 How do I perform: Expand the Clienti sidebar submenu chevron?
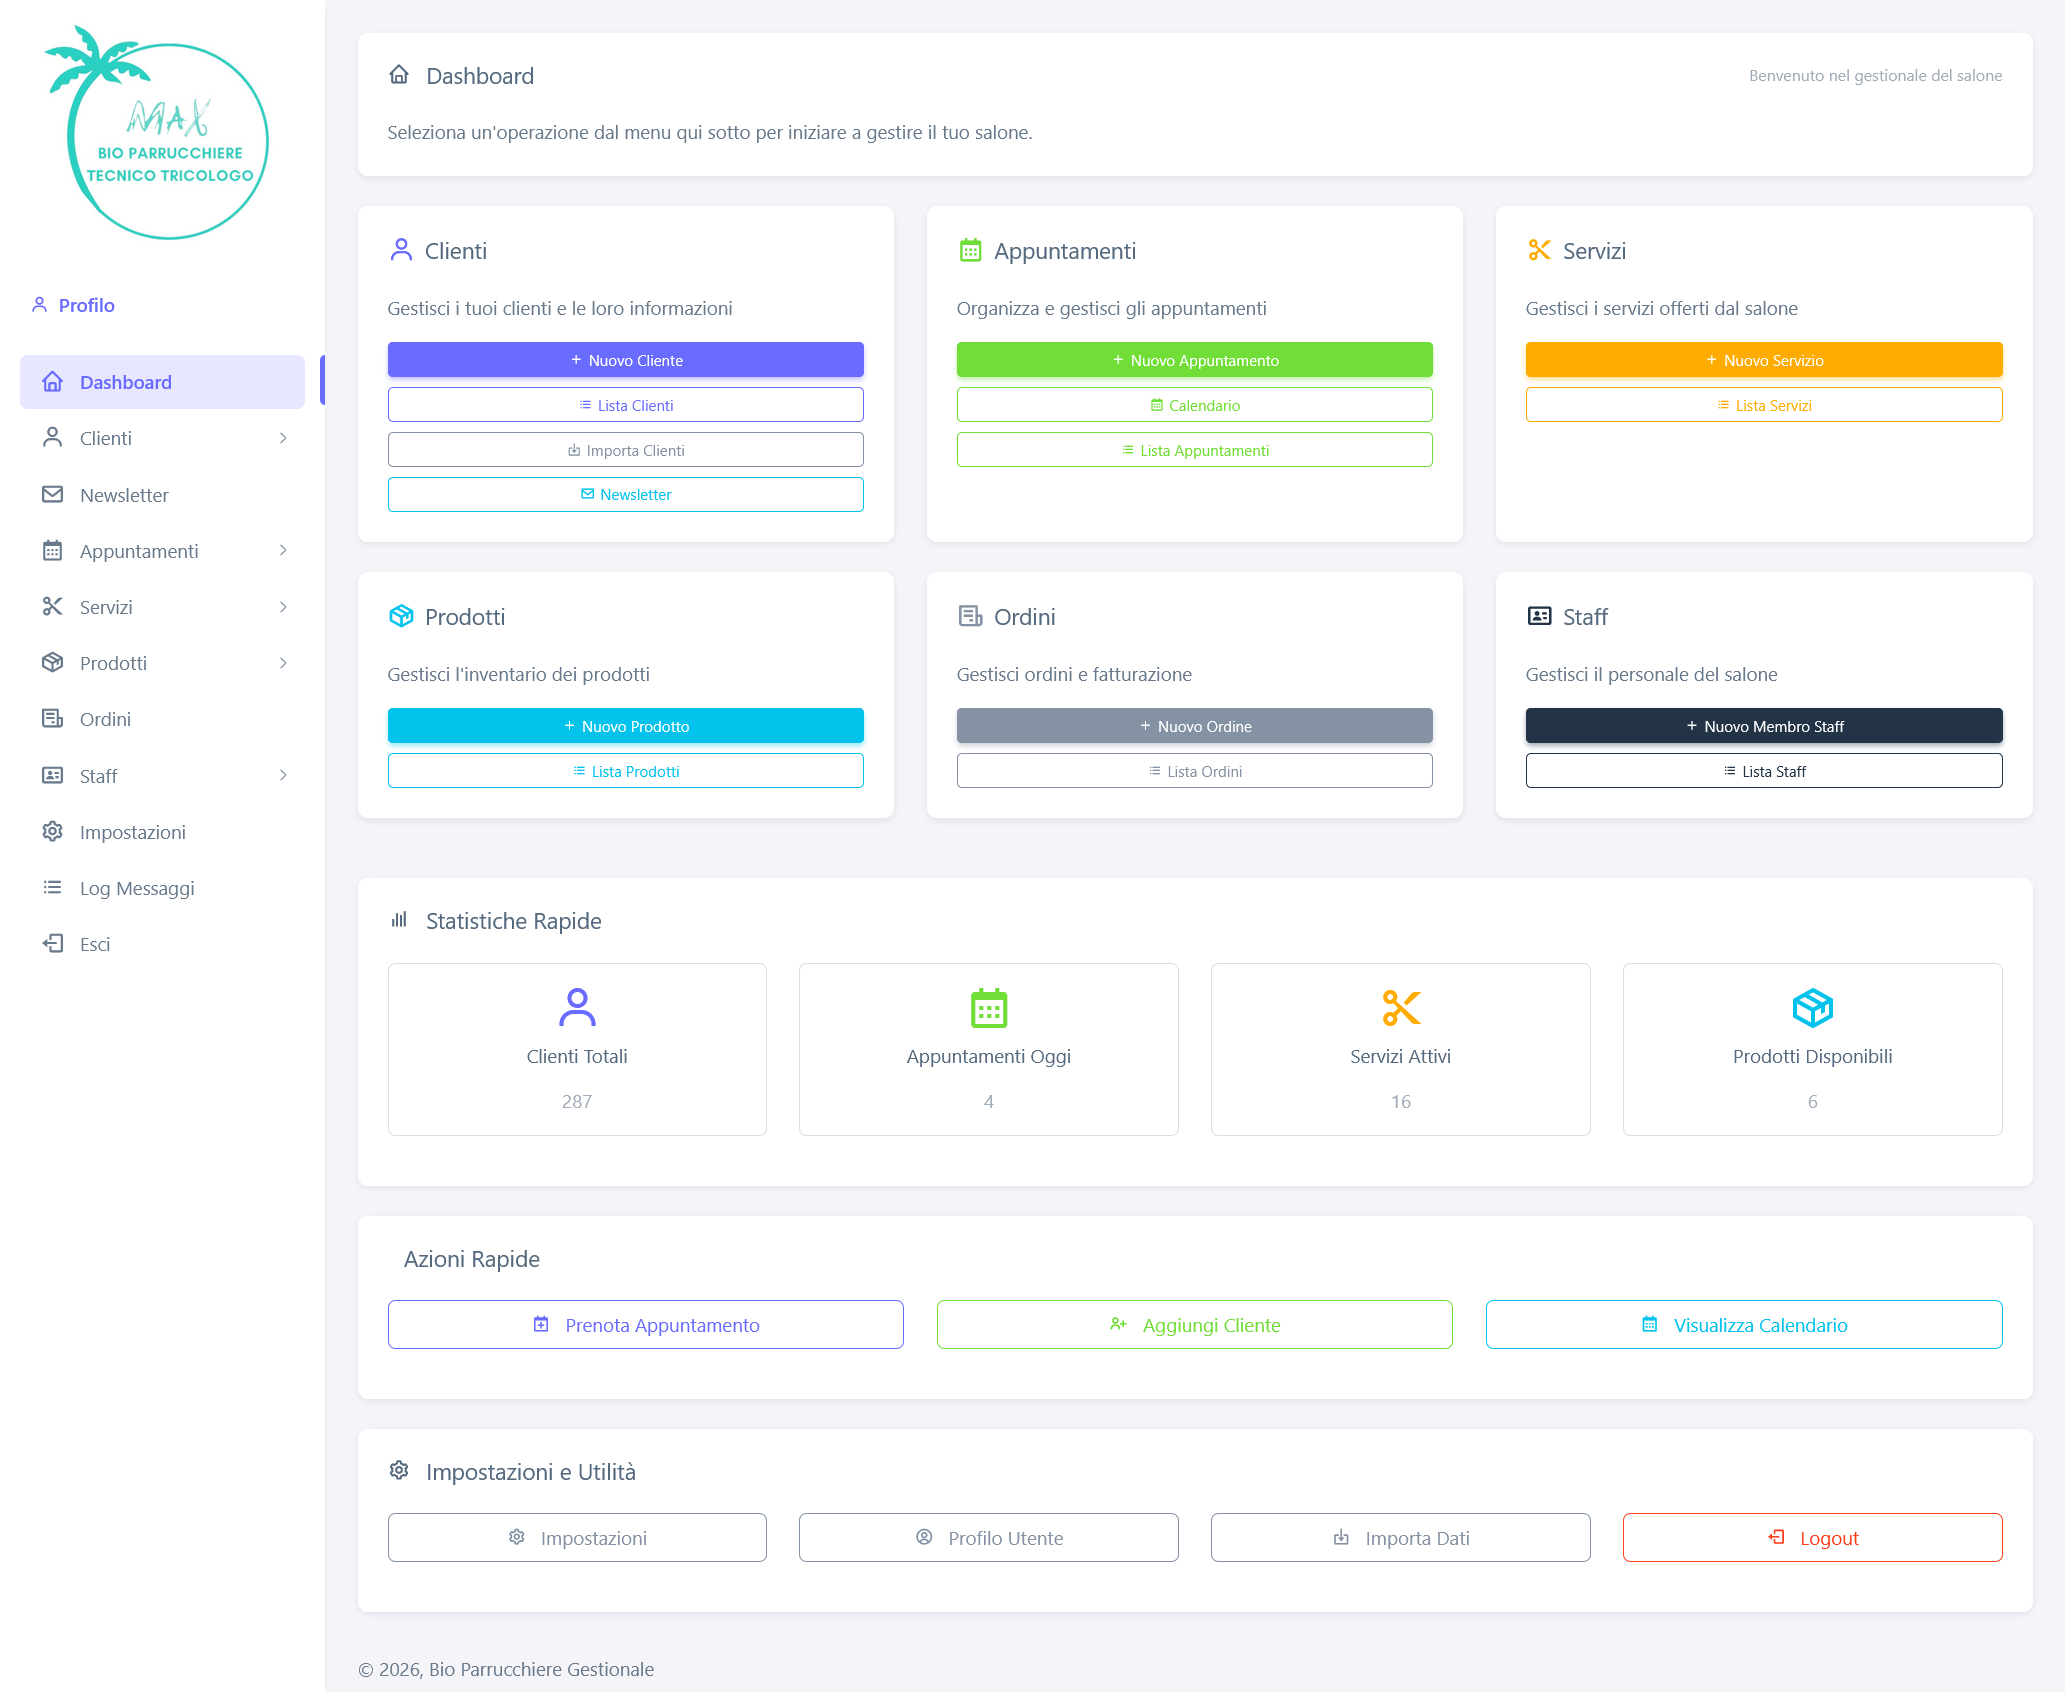coord(283,438)
